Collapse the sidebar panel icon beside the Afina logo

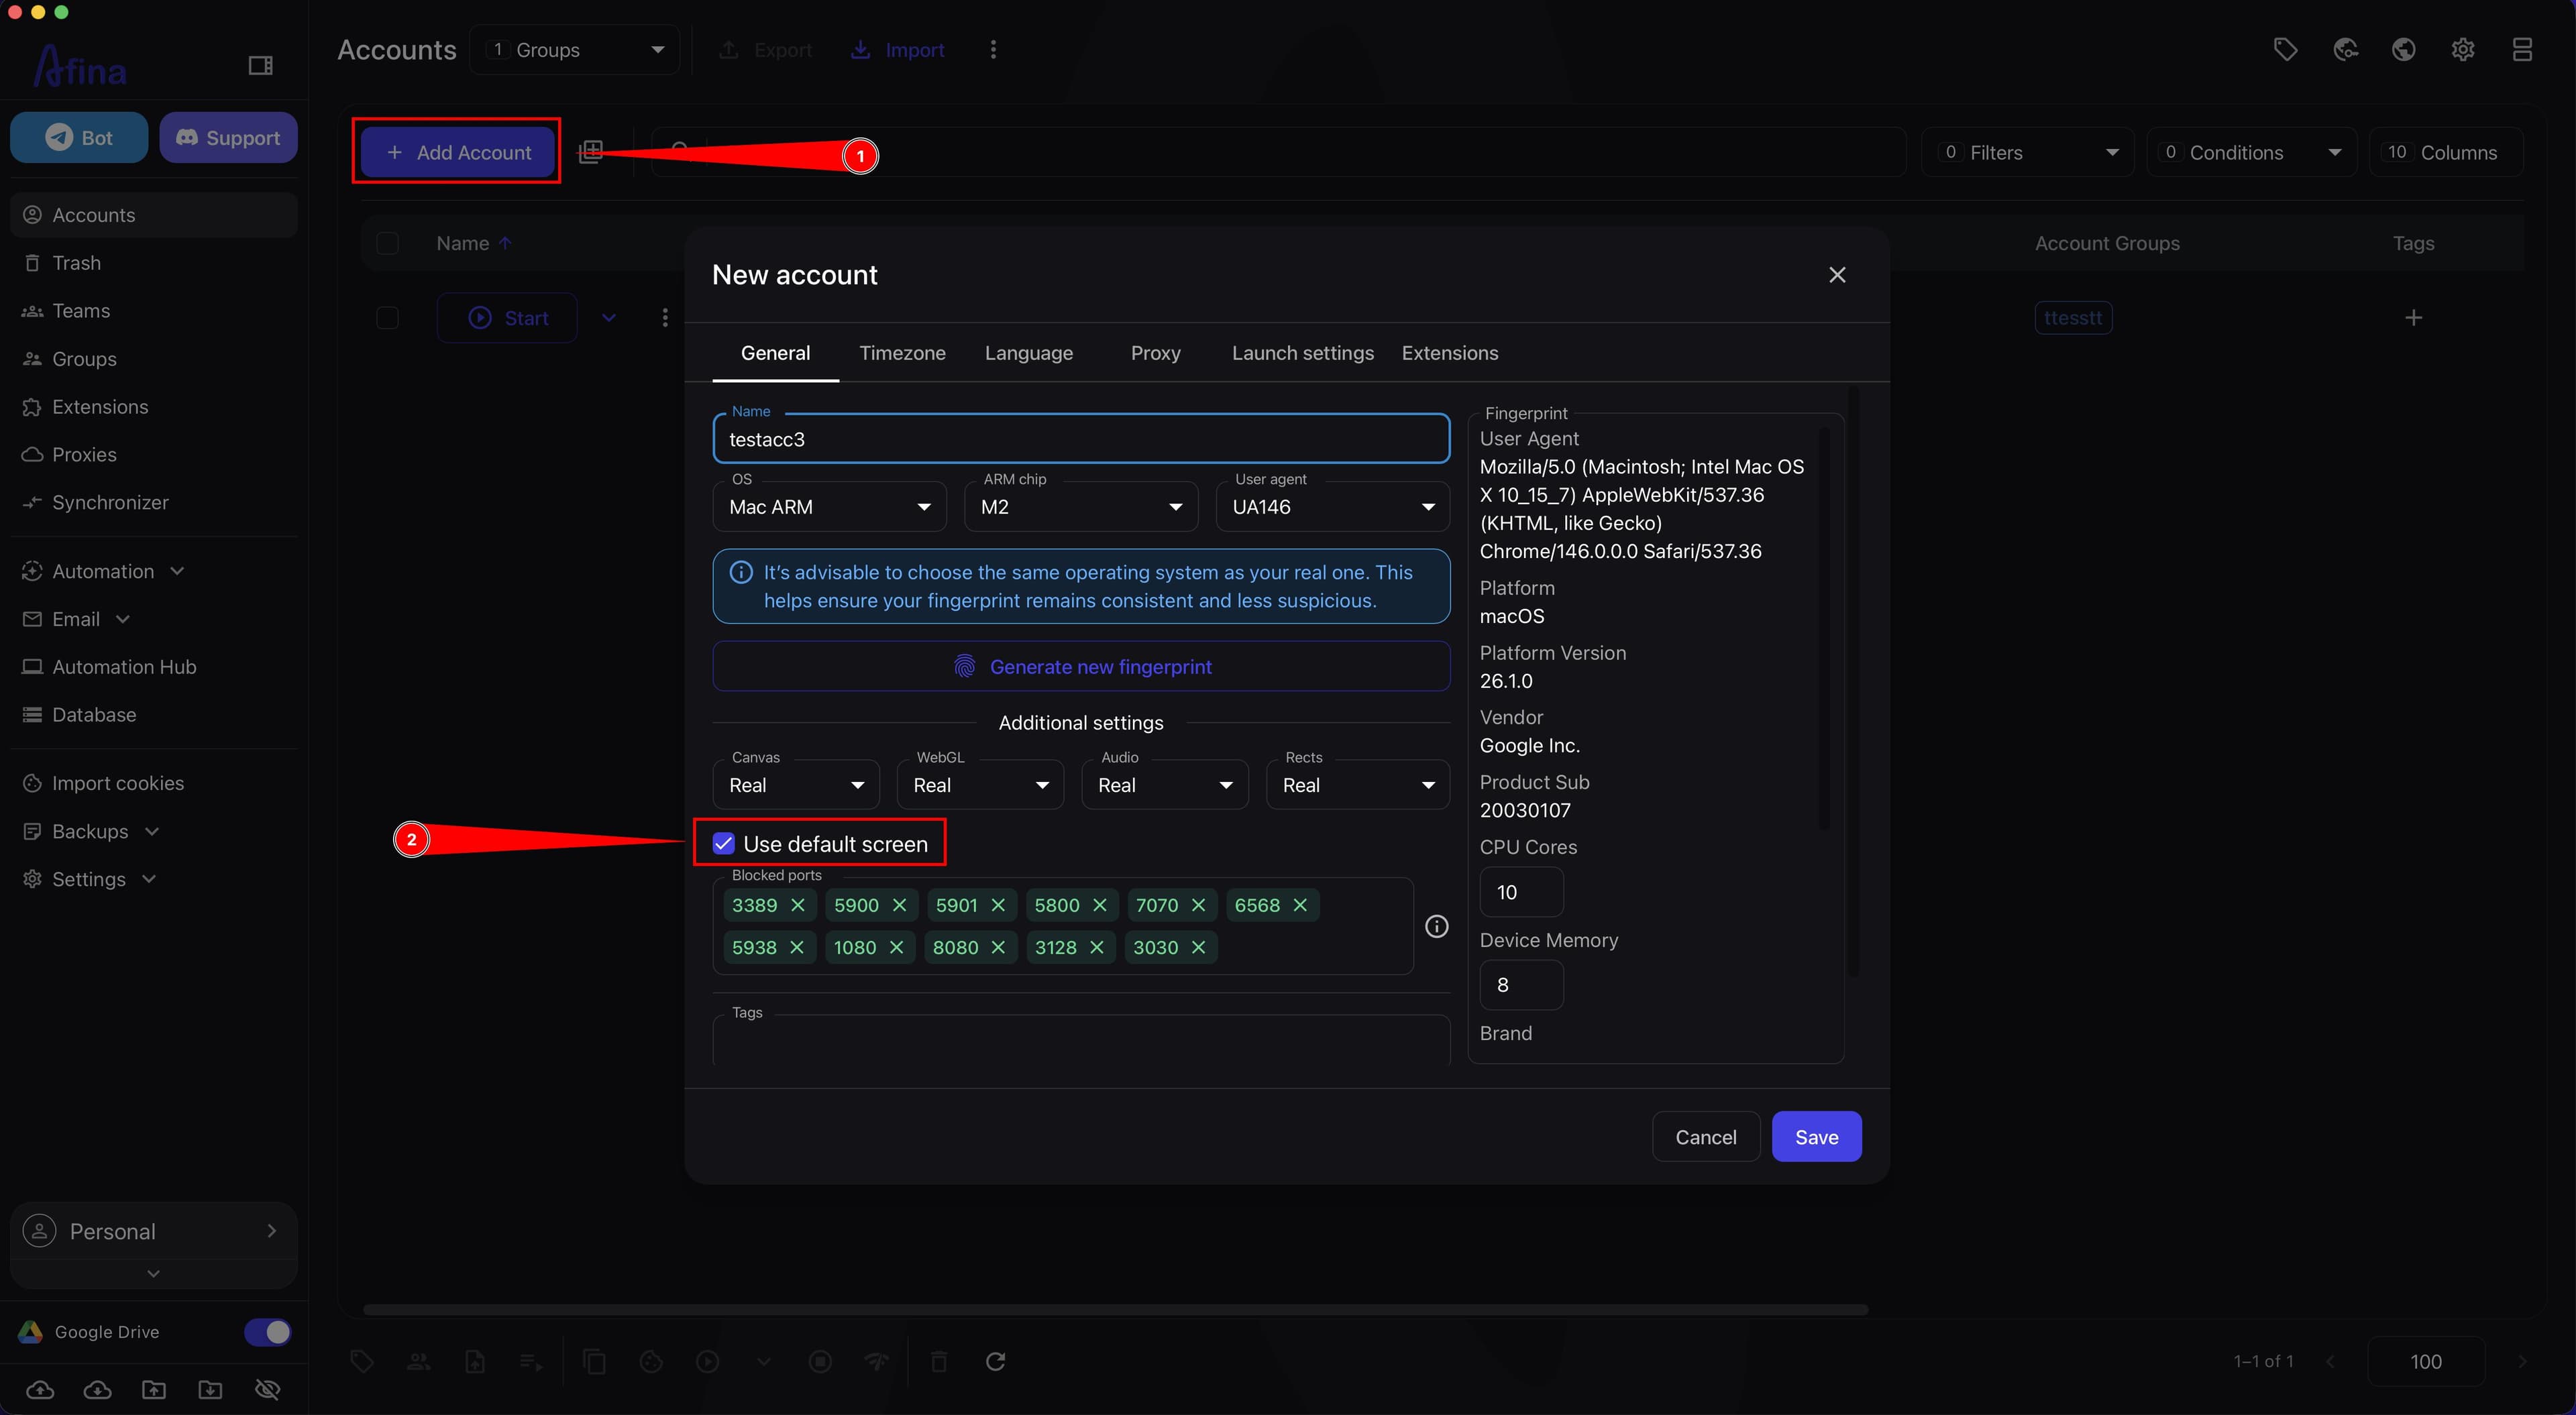coord(260,66)
